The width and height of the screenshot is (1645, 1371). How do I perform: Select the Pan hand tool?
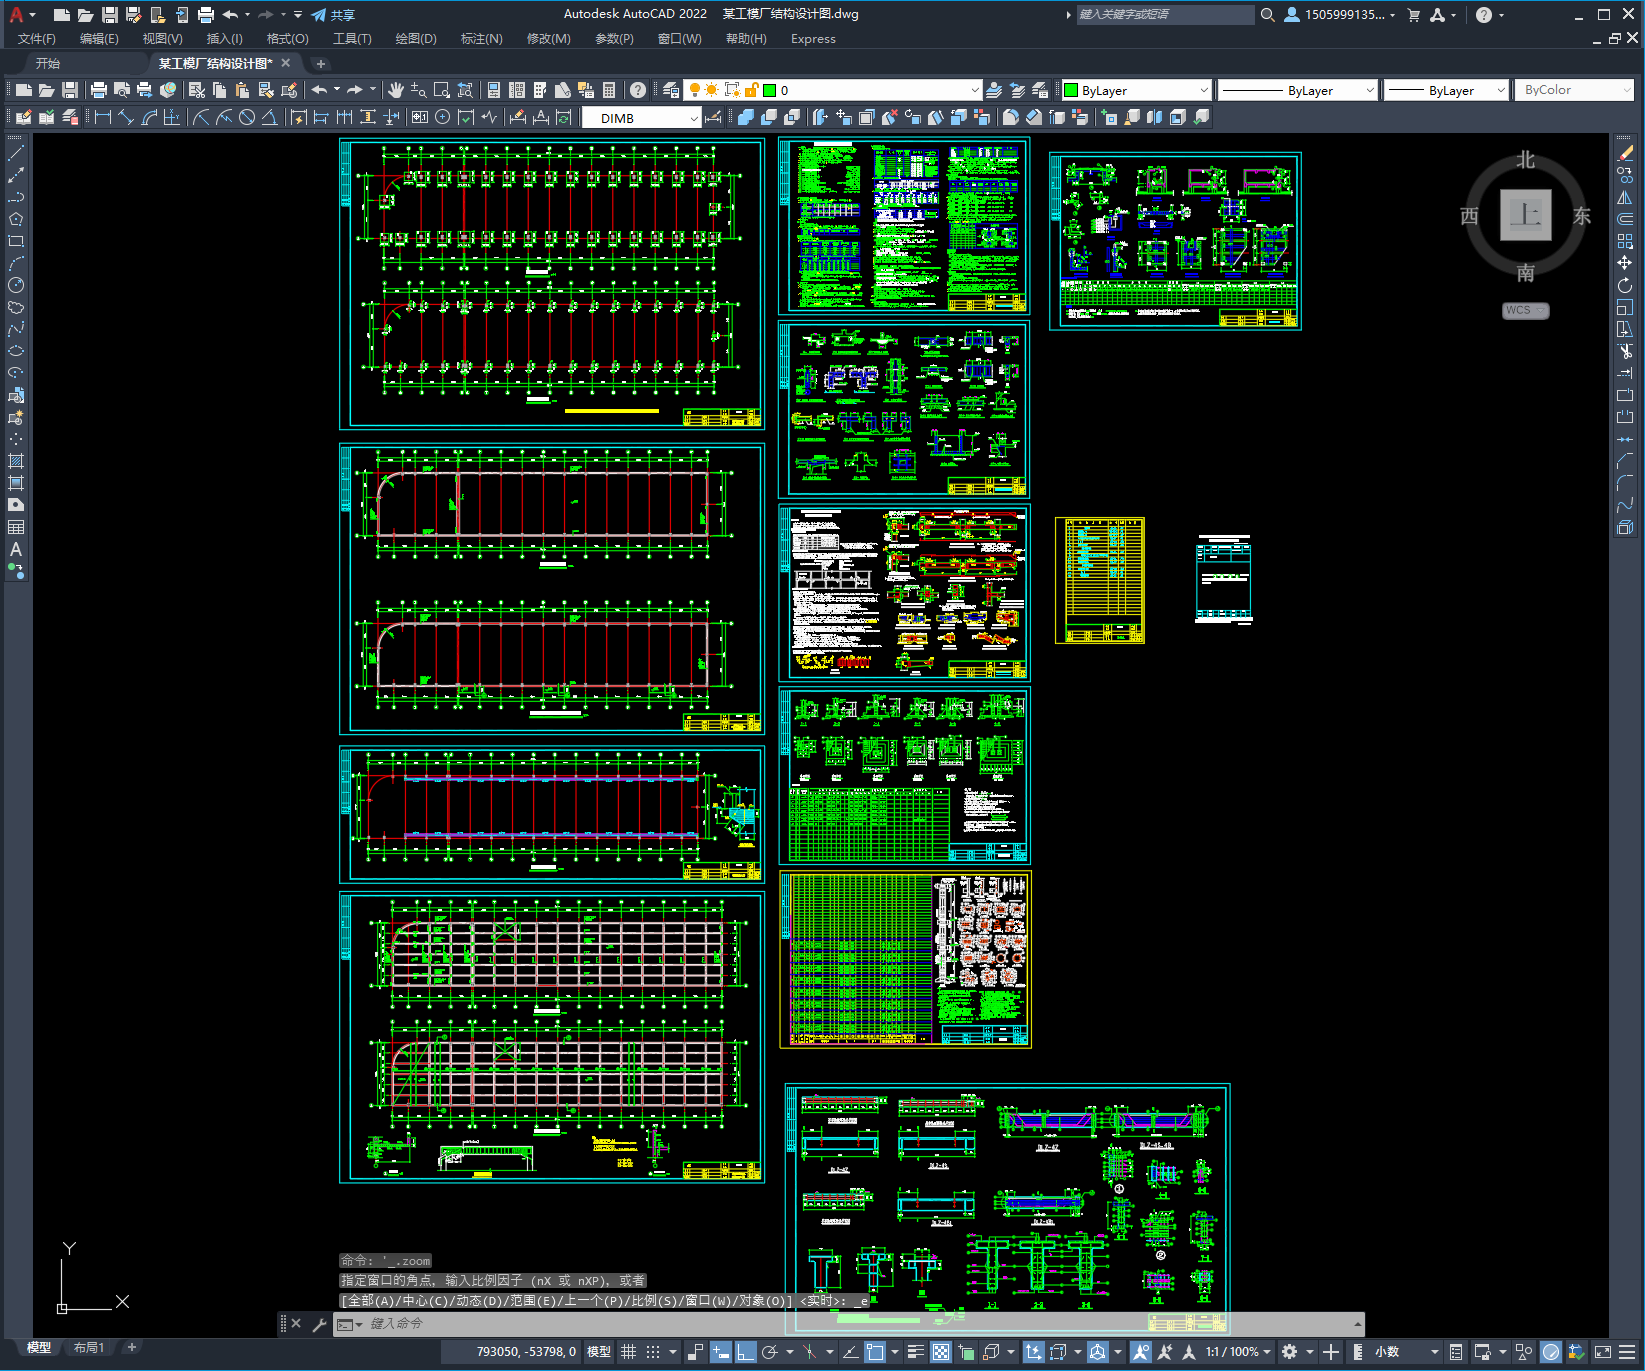click(x=396, y=90)
